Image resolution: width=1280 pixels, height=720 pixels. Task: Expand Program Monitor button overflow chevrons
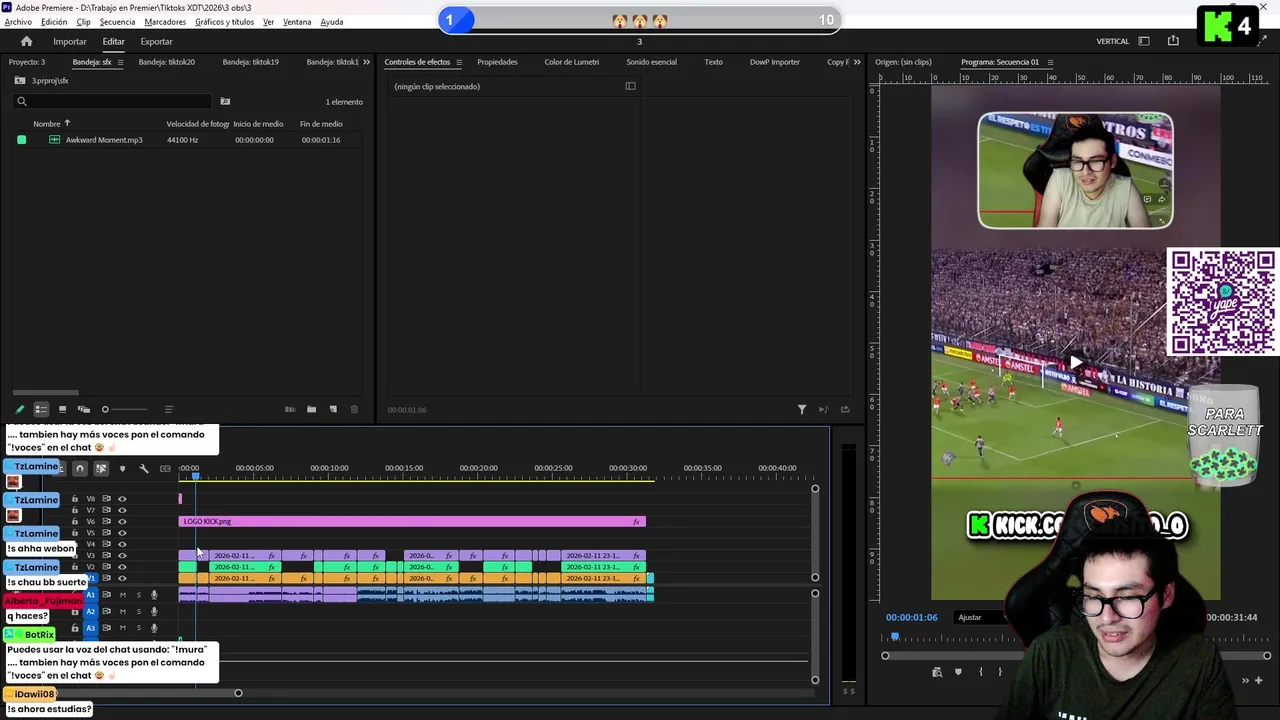pos(1246,681)
